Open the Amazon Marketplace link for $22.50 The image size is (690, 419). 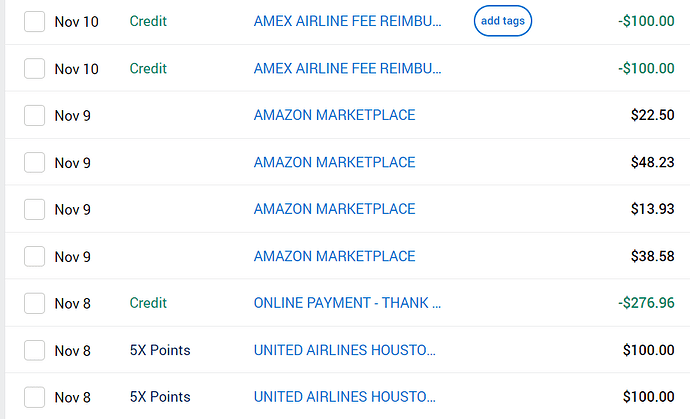click(x=334, y=115)
